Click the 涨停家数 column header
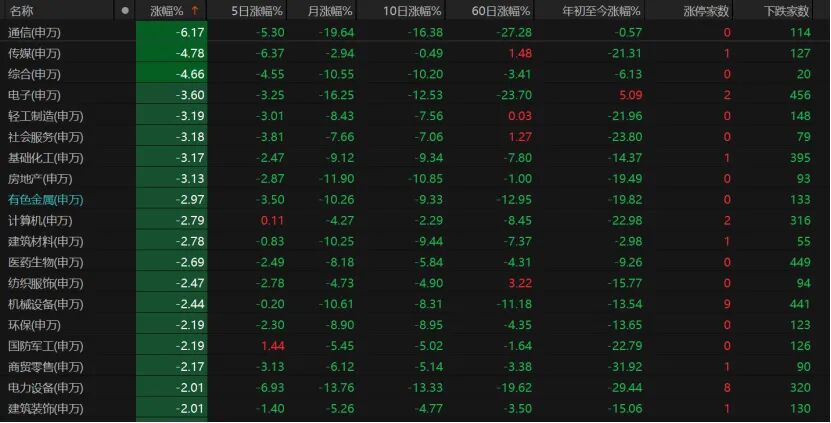The image size is (831, 423). click(706, 11)
